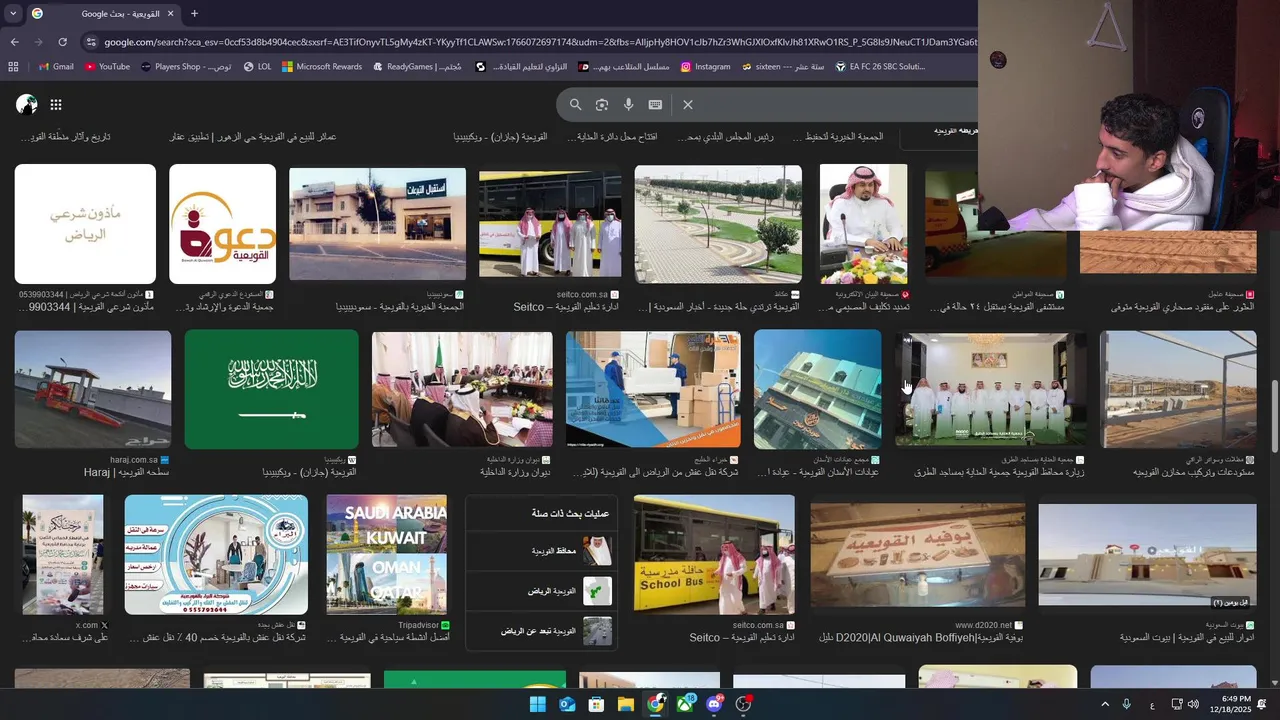Open the Google account avatar

click(27, 104)
